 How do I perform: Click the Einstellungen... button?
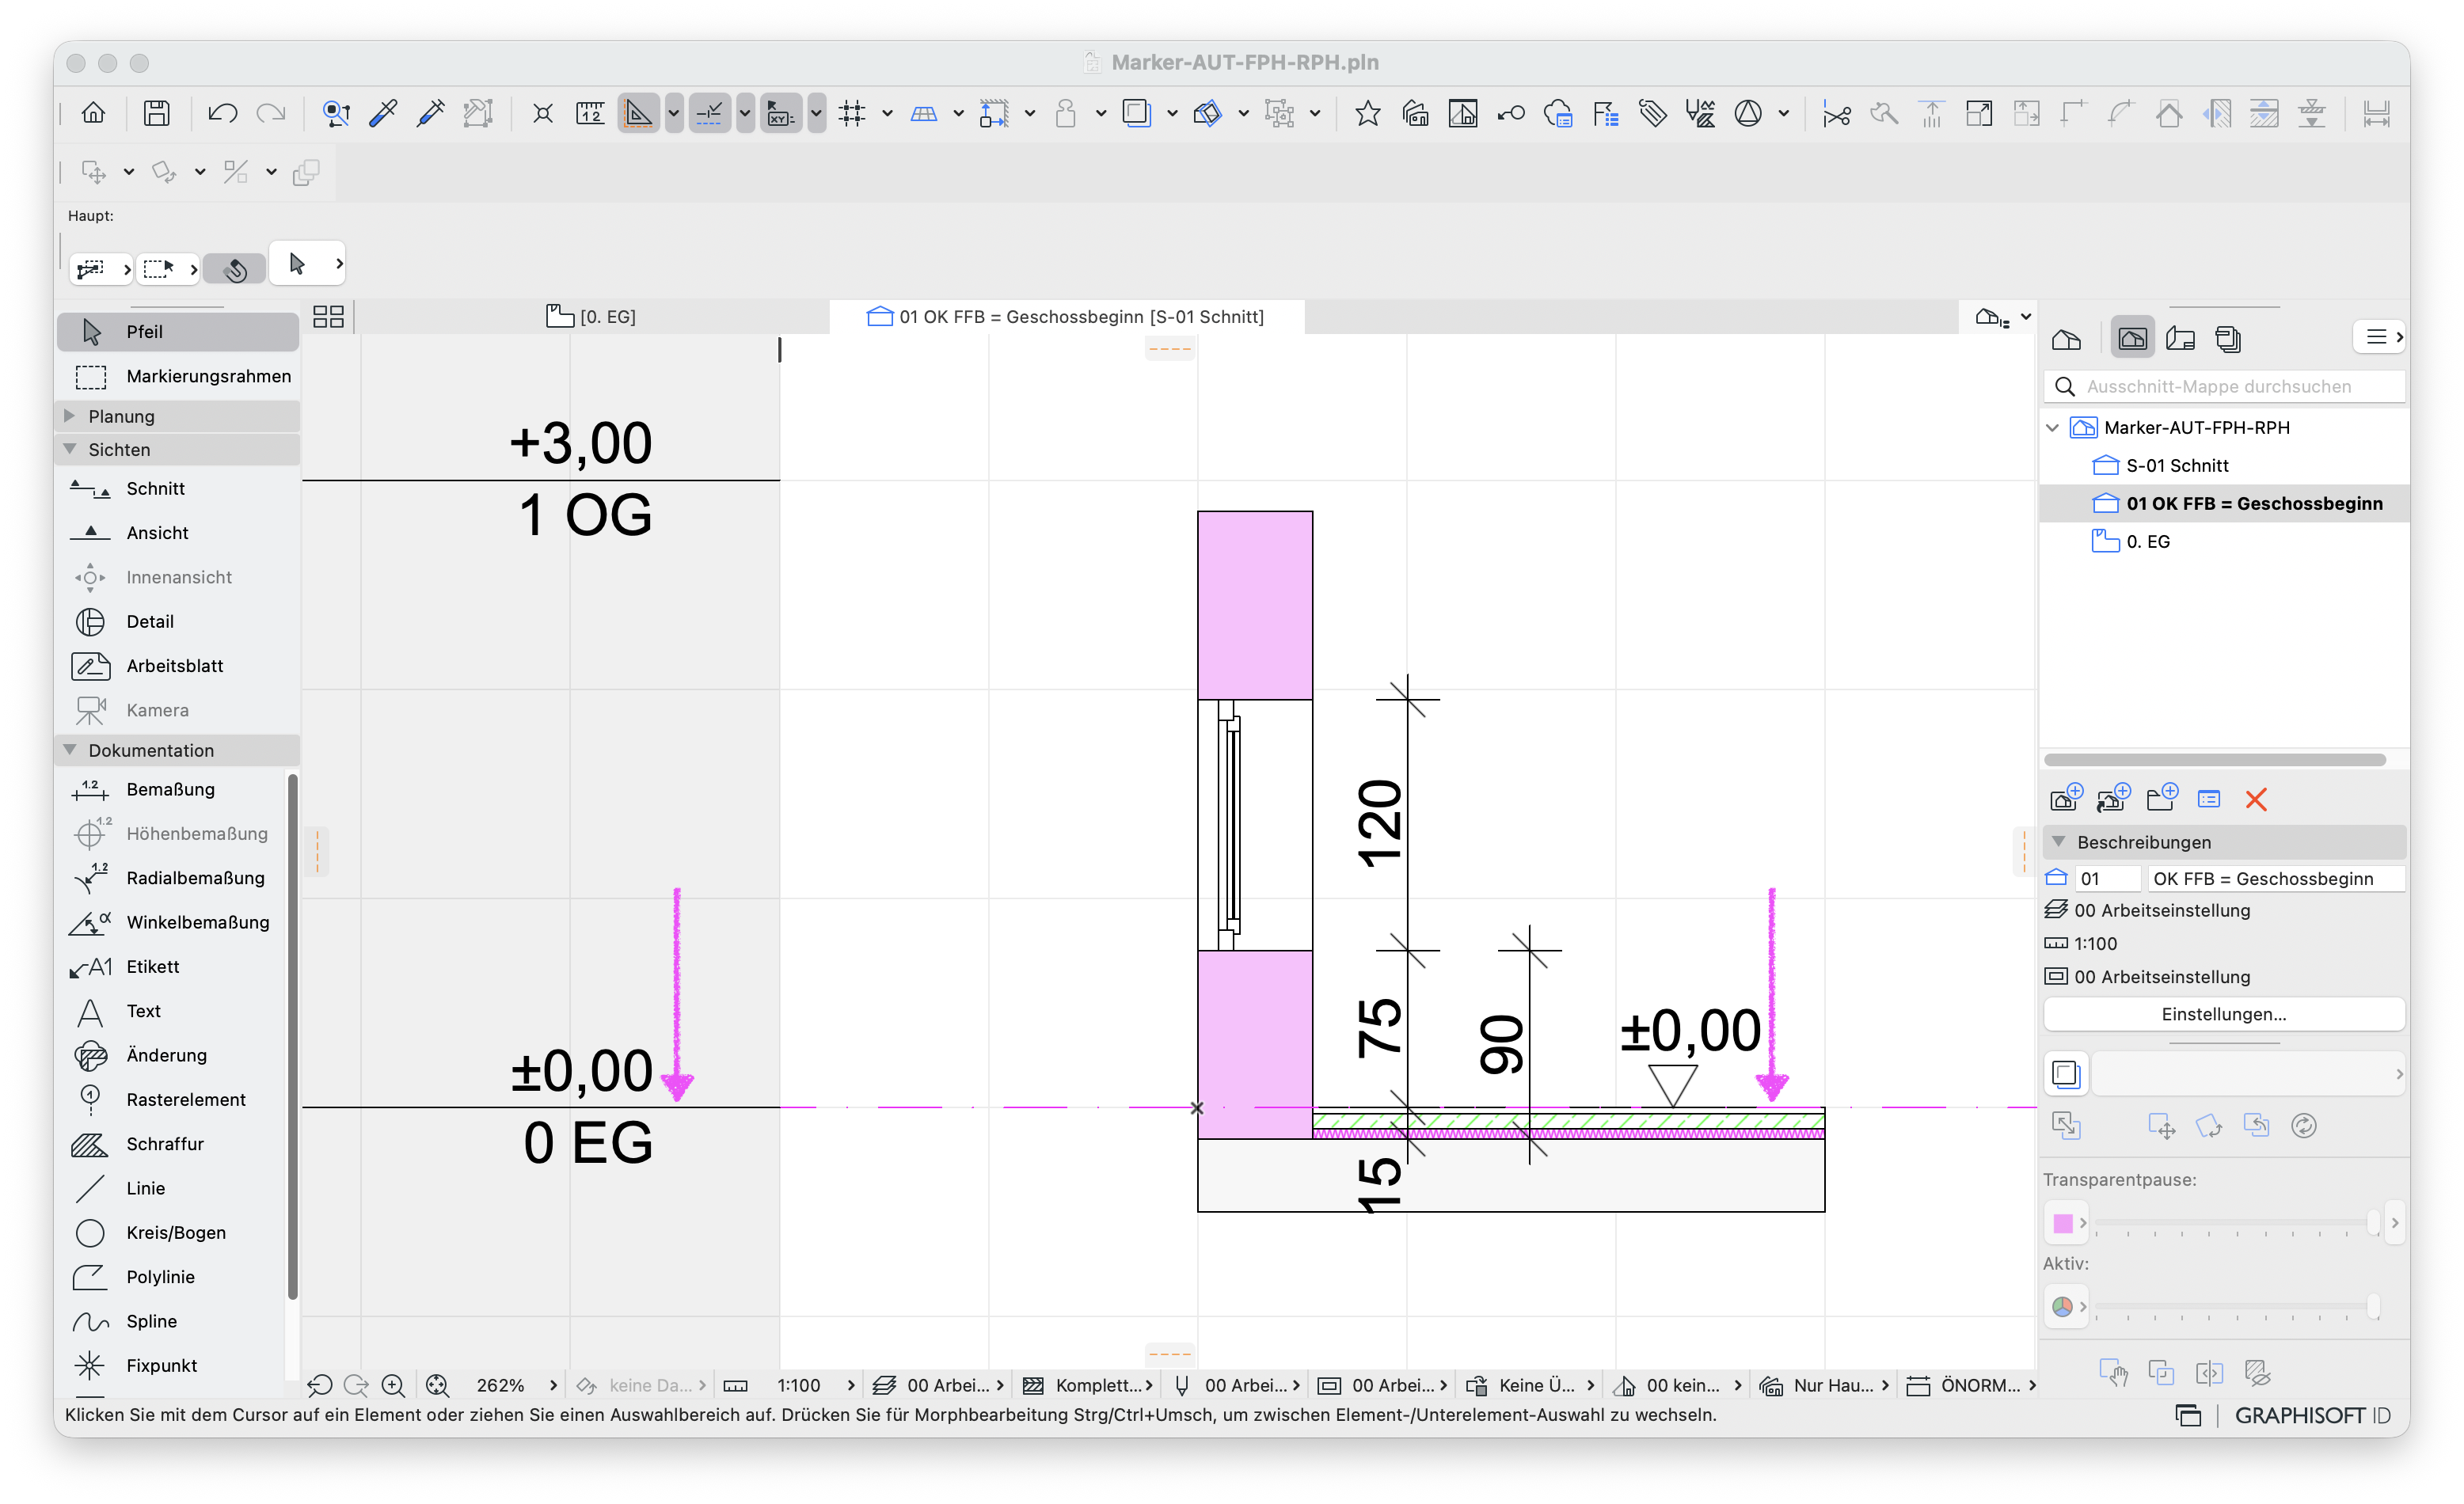click(x=2223, y=1013)
